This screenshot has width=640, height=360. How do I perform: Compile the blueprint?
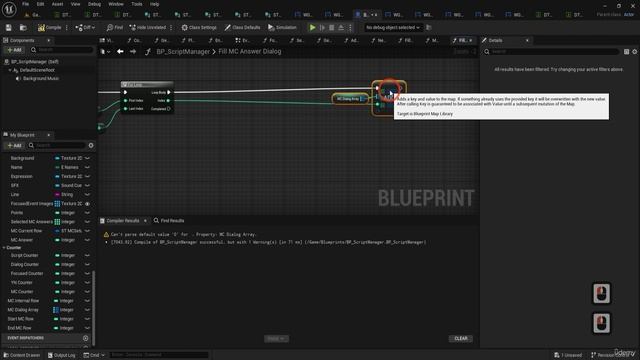[49, 27]
